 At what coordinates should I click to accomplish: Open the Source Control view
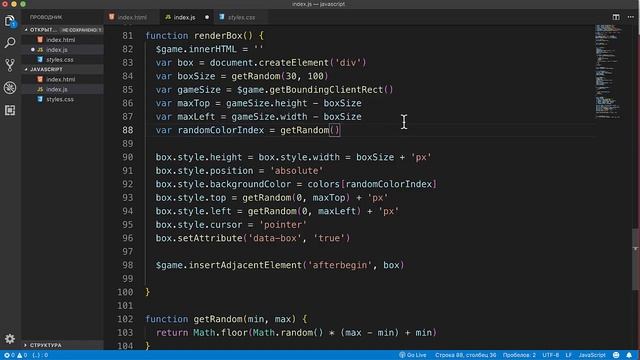pyautogui.click(x=10, y=65)
